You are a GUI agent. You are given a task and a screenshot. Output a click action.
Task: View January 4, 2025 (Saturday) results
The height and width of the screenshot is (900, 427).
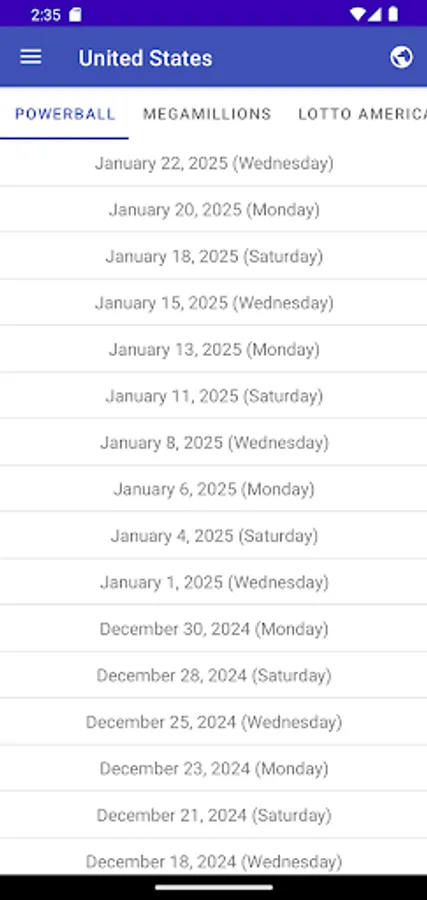(x=214, y=536)
